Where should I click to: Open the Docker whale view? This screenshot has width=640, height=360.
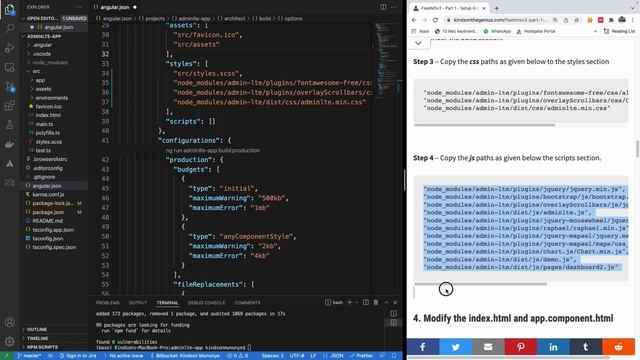9,144
